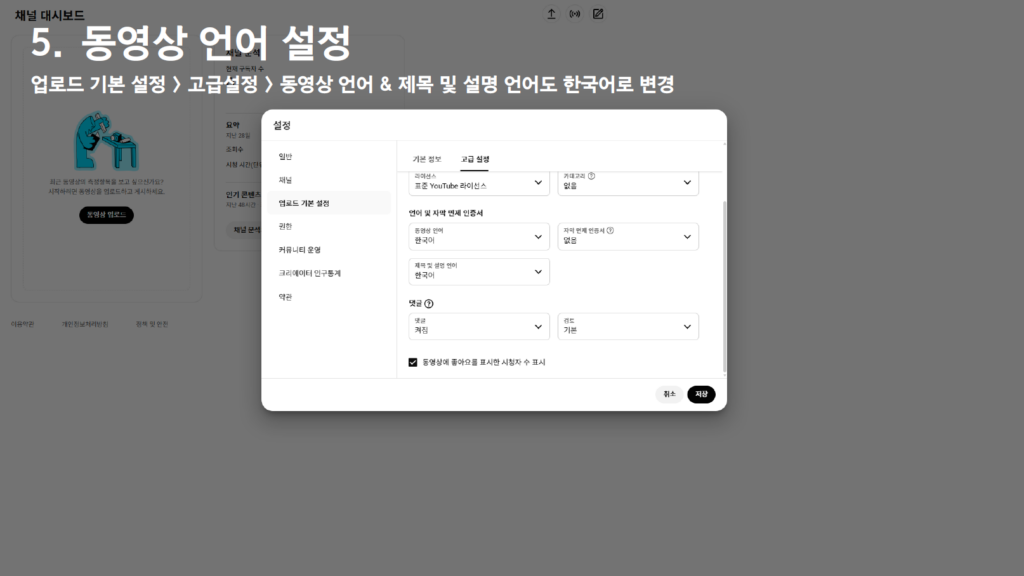Open the 이용약관 footer link

22,325
